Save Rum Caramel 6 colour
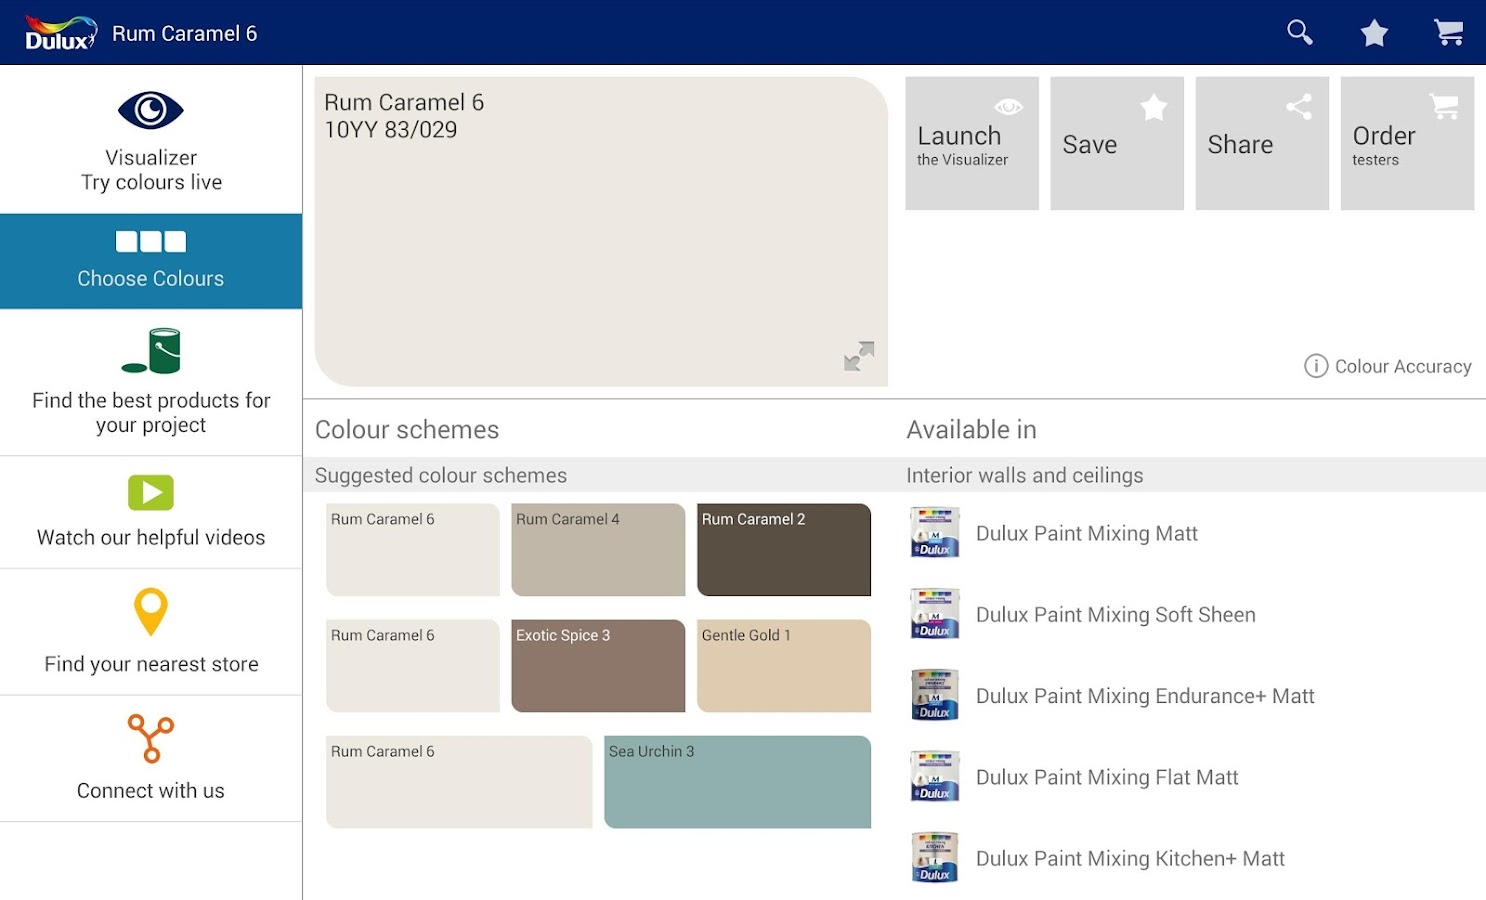The height and width of the screenshot is (900, 1486). (1116, 143)
